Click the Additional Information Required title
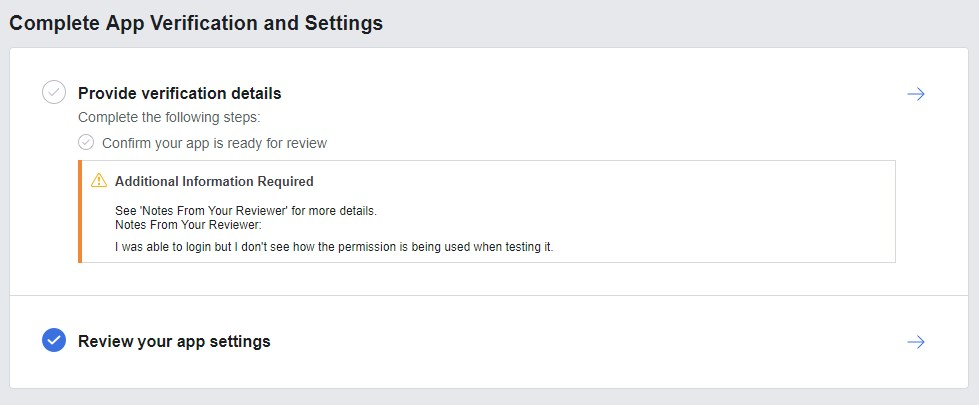Screen dimensions: 979x405 click(x=214, y=182)
